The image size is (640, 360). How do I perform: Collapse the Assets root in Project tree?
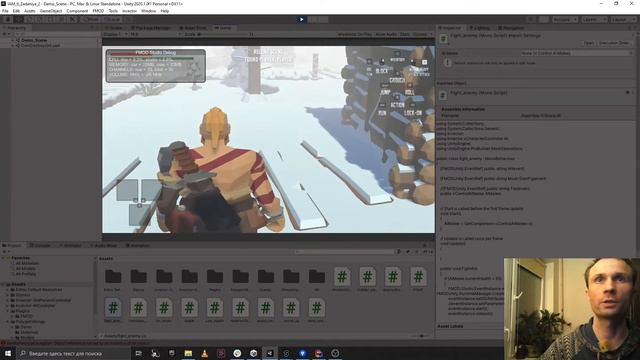coord(4,284)
